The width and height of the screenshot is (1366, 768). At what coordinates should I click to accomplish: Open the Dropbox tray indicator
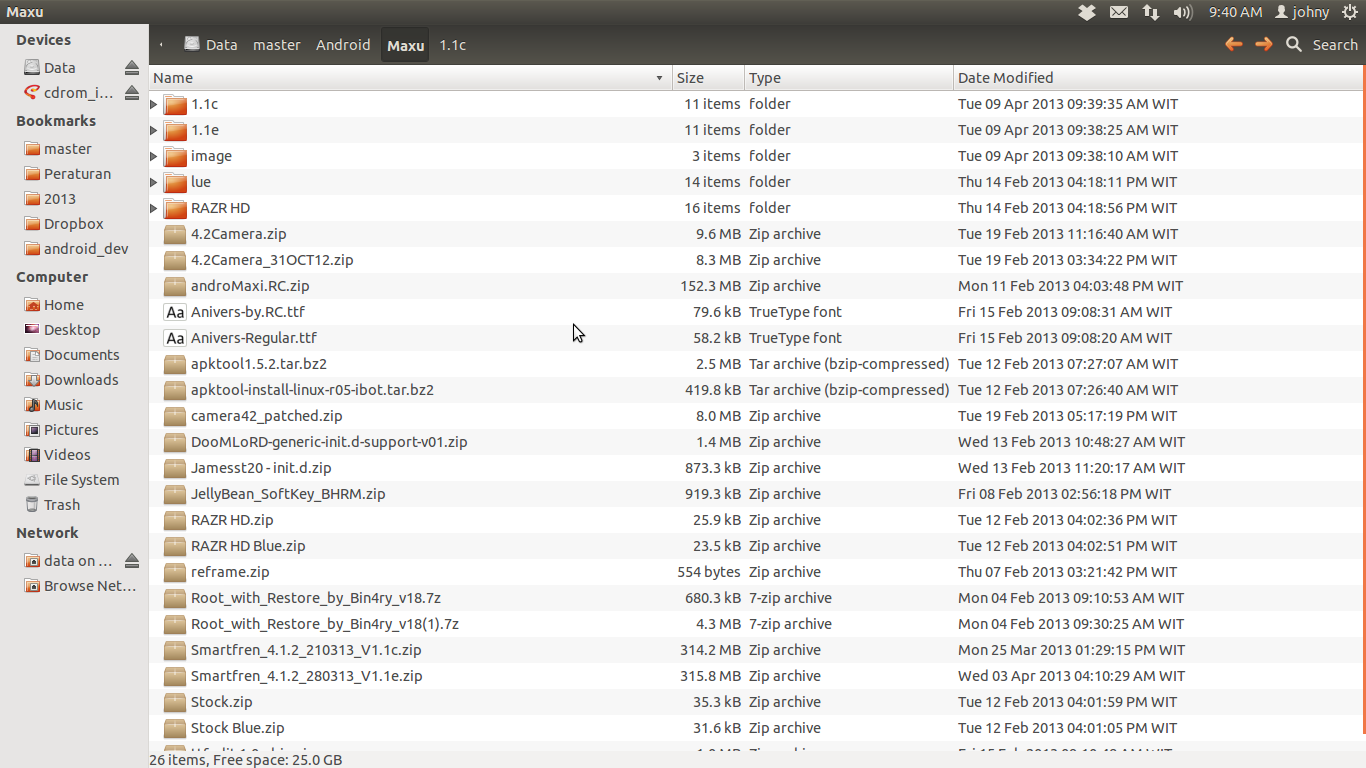pos(1087,12)
